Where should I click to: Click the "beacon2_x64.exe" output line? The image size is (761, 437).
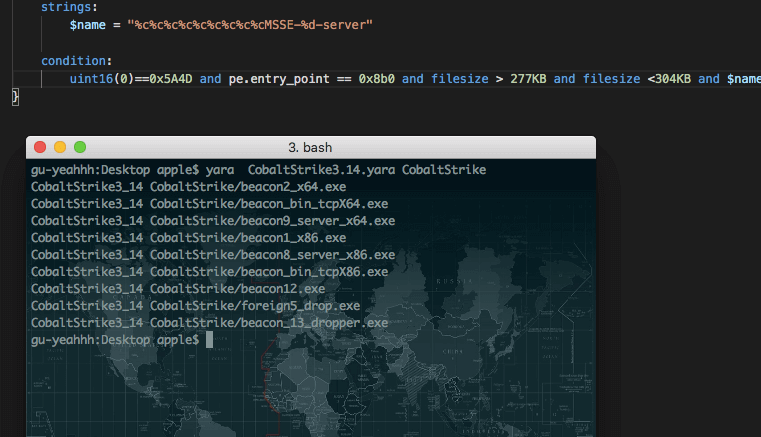click(x=189, y=187)
